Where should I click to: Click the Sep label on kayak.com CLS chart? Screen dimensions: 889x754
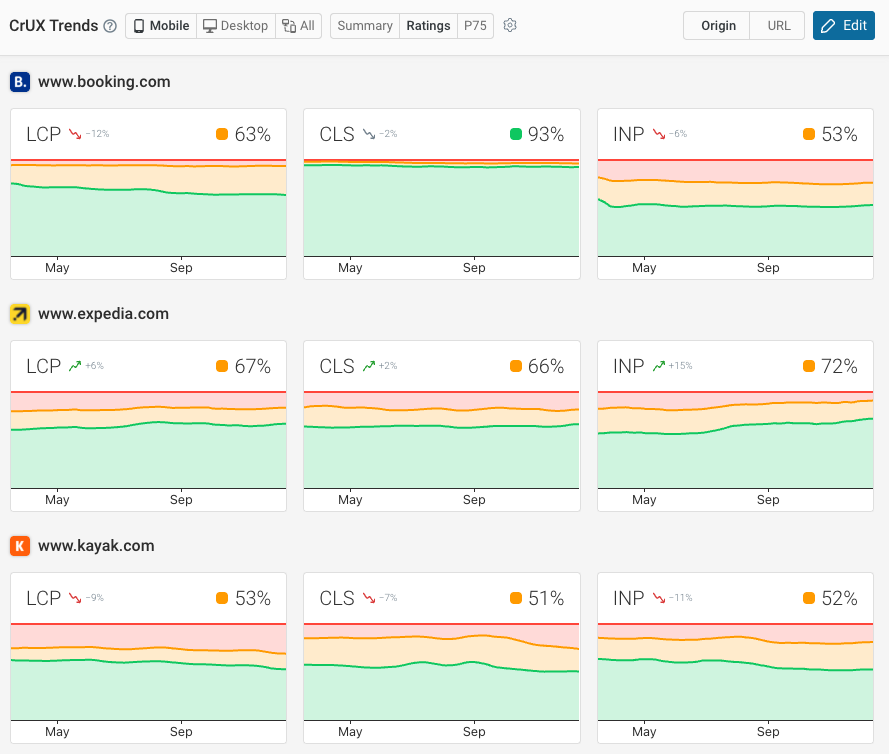[x=474, y=731]
